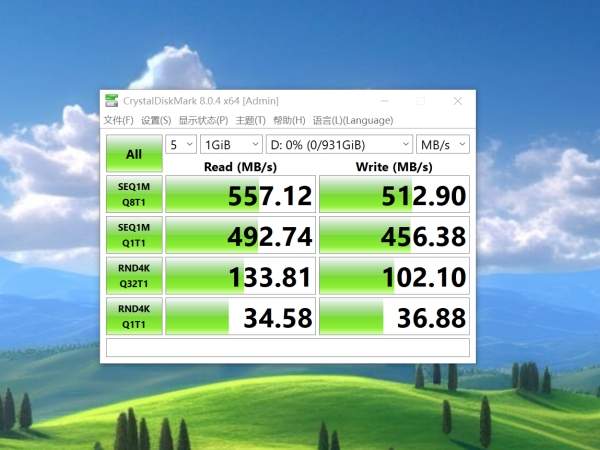The height and width of the screenshot is (450, 600).
Task: Open the test count dropdown showing 5
Action: (181, 144)
